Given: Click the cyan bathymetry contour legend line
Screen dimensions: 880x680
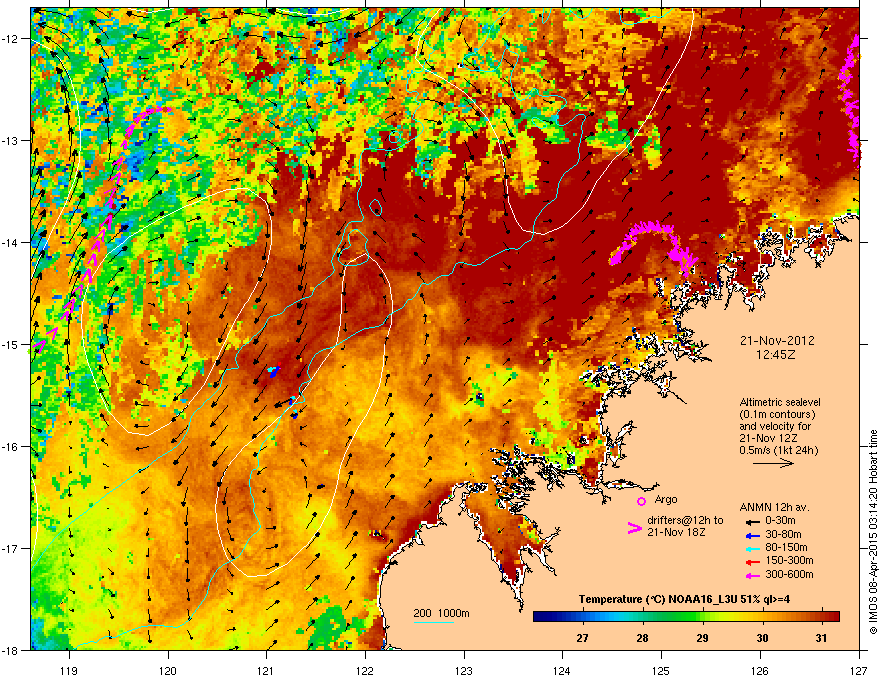Looking at the screenshot, I should pyautogui.click(x=434, y=622).
